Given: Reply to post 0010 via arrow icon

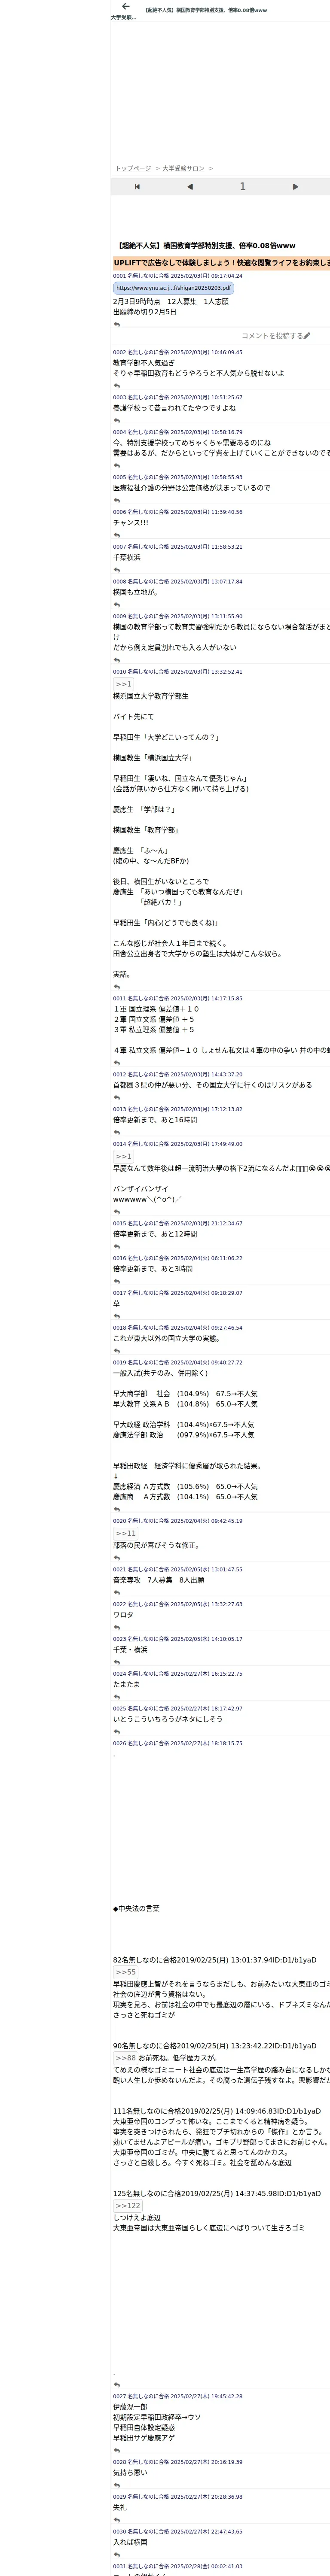Looking at the screenshot, I should pos(117,987).
